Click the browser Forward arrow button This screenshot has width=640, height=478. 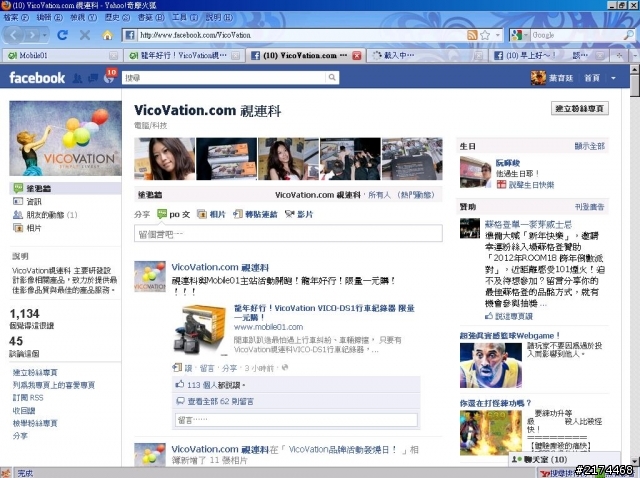[32, 35]
